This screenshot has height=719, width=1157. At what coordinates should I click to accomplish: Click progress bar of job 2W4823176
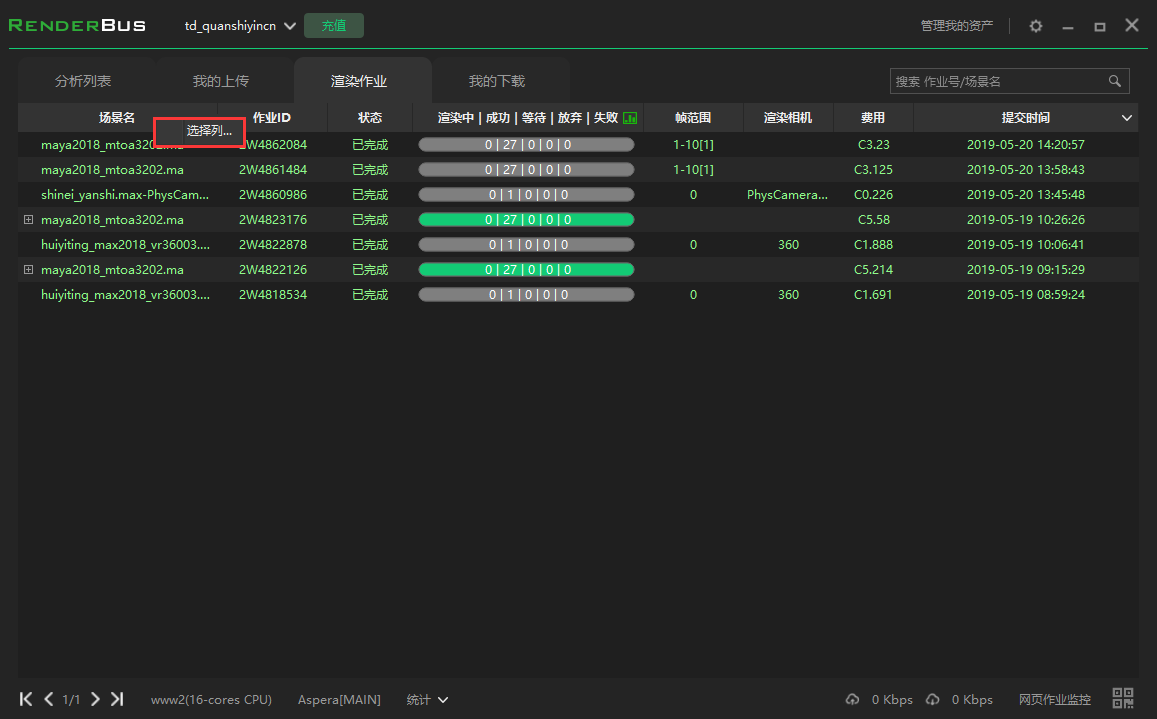526,219
